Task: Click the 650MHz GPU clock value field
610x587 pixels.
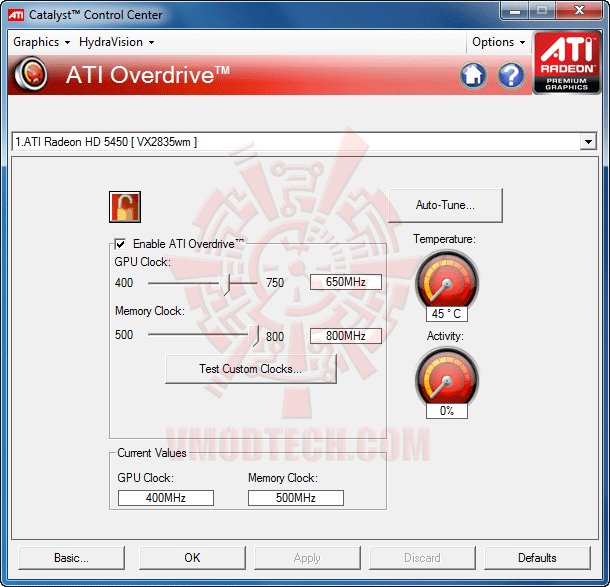Action: (x=345, y=282)
